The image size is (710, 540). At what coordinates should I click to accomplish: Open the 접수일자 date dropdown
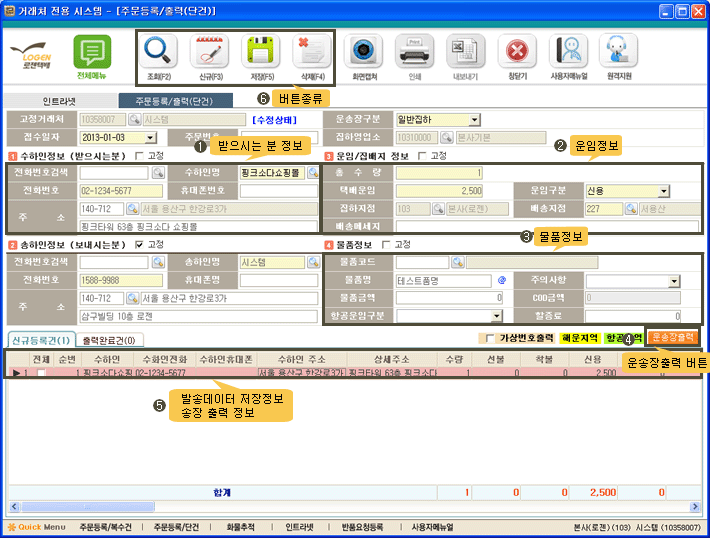pos(150,138)
